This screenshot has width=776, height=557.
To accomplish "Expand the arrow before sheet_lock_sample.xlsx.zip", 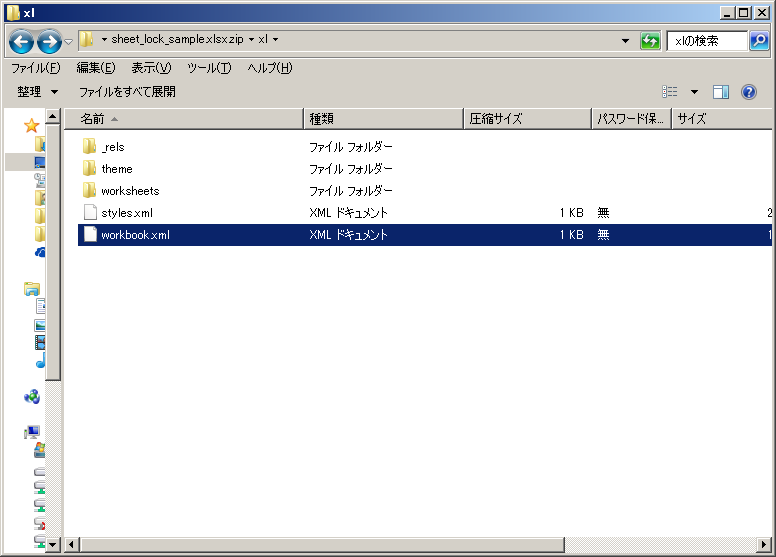I will (104, 39).
